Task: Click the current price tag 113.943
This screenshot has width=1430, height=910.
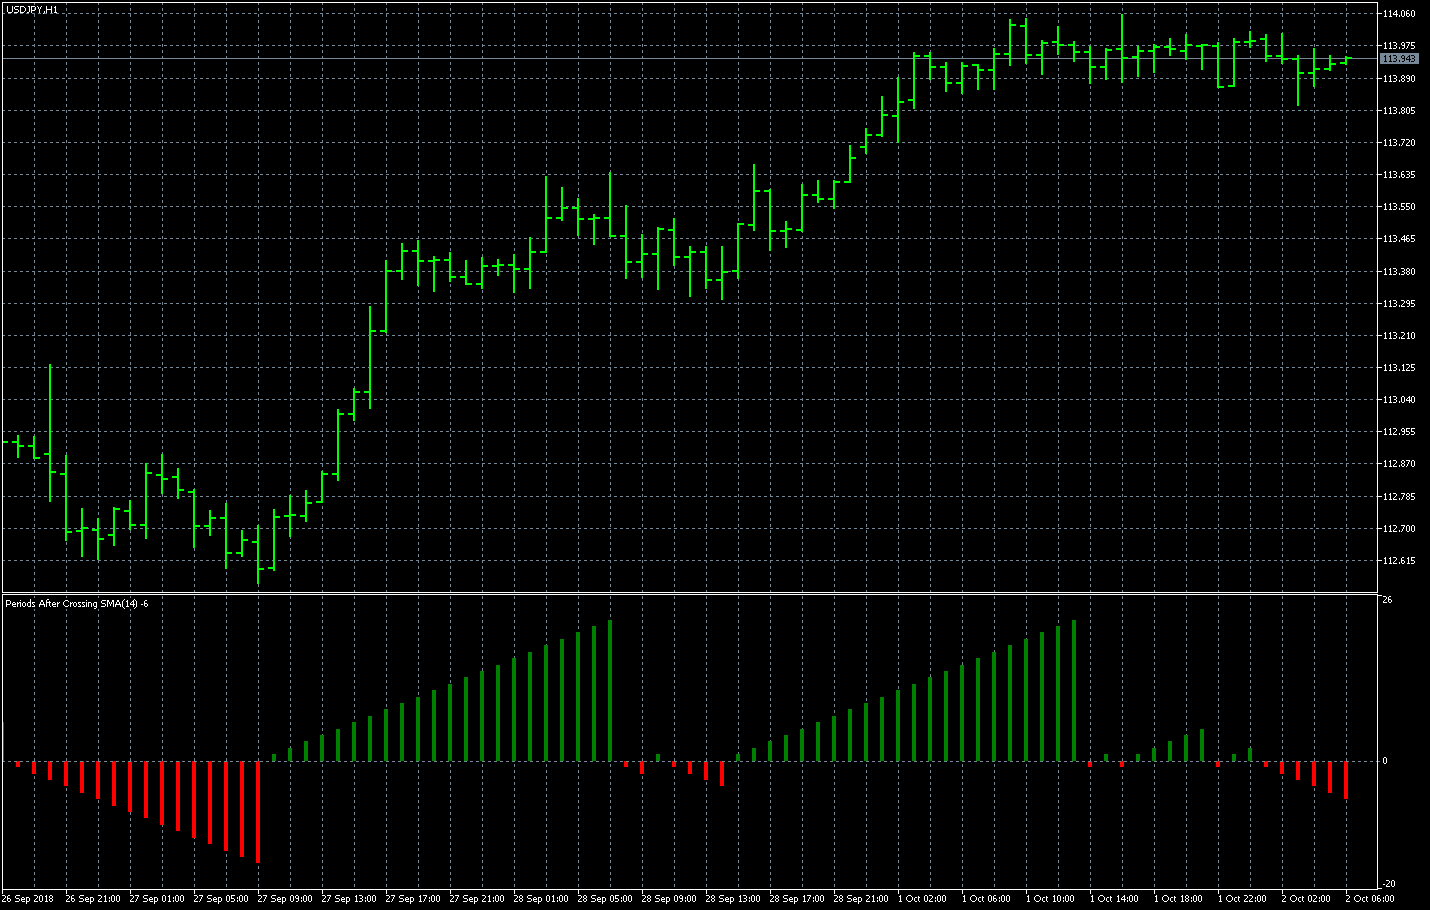Action: (1399, 59)
